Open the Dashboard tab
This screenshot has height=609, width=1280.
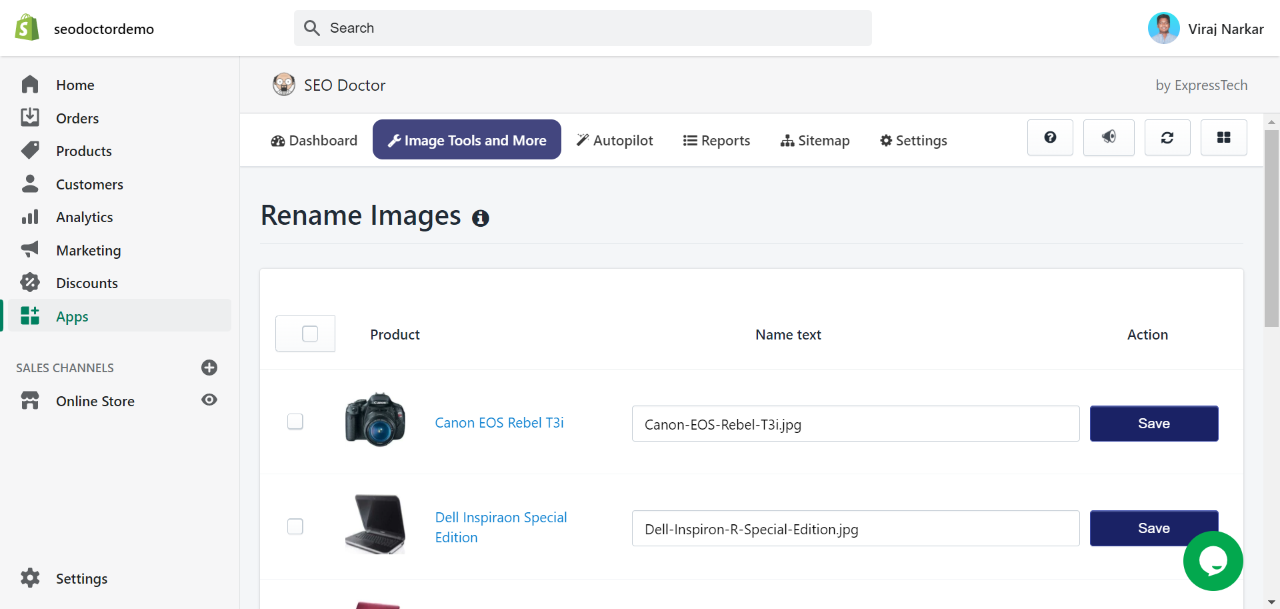click(x=314, y=140)
